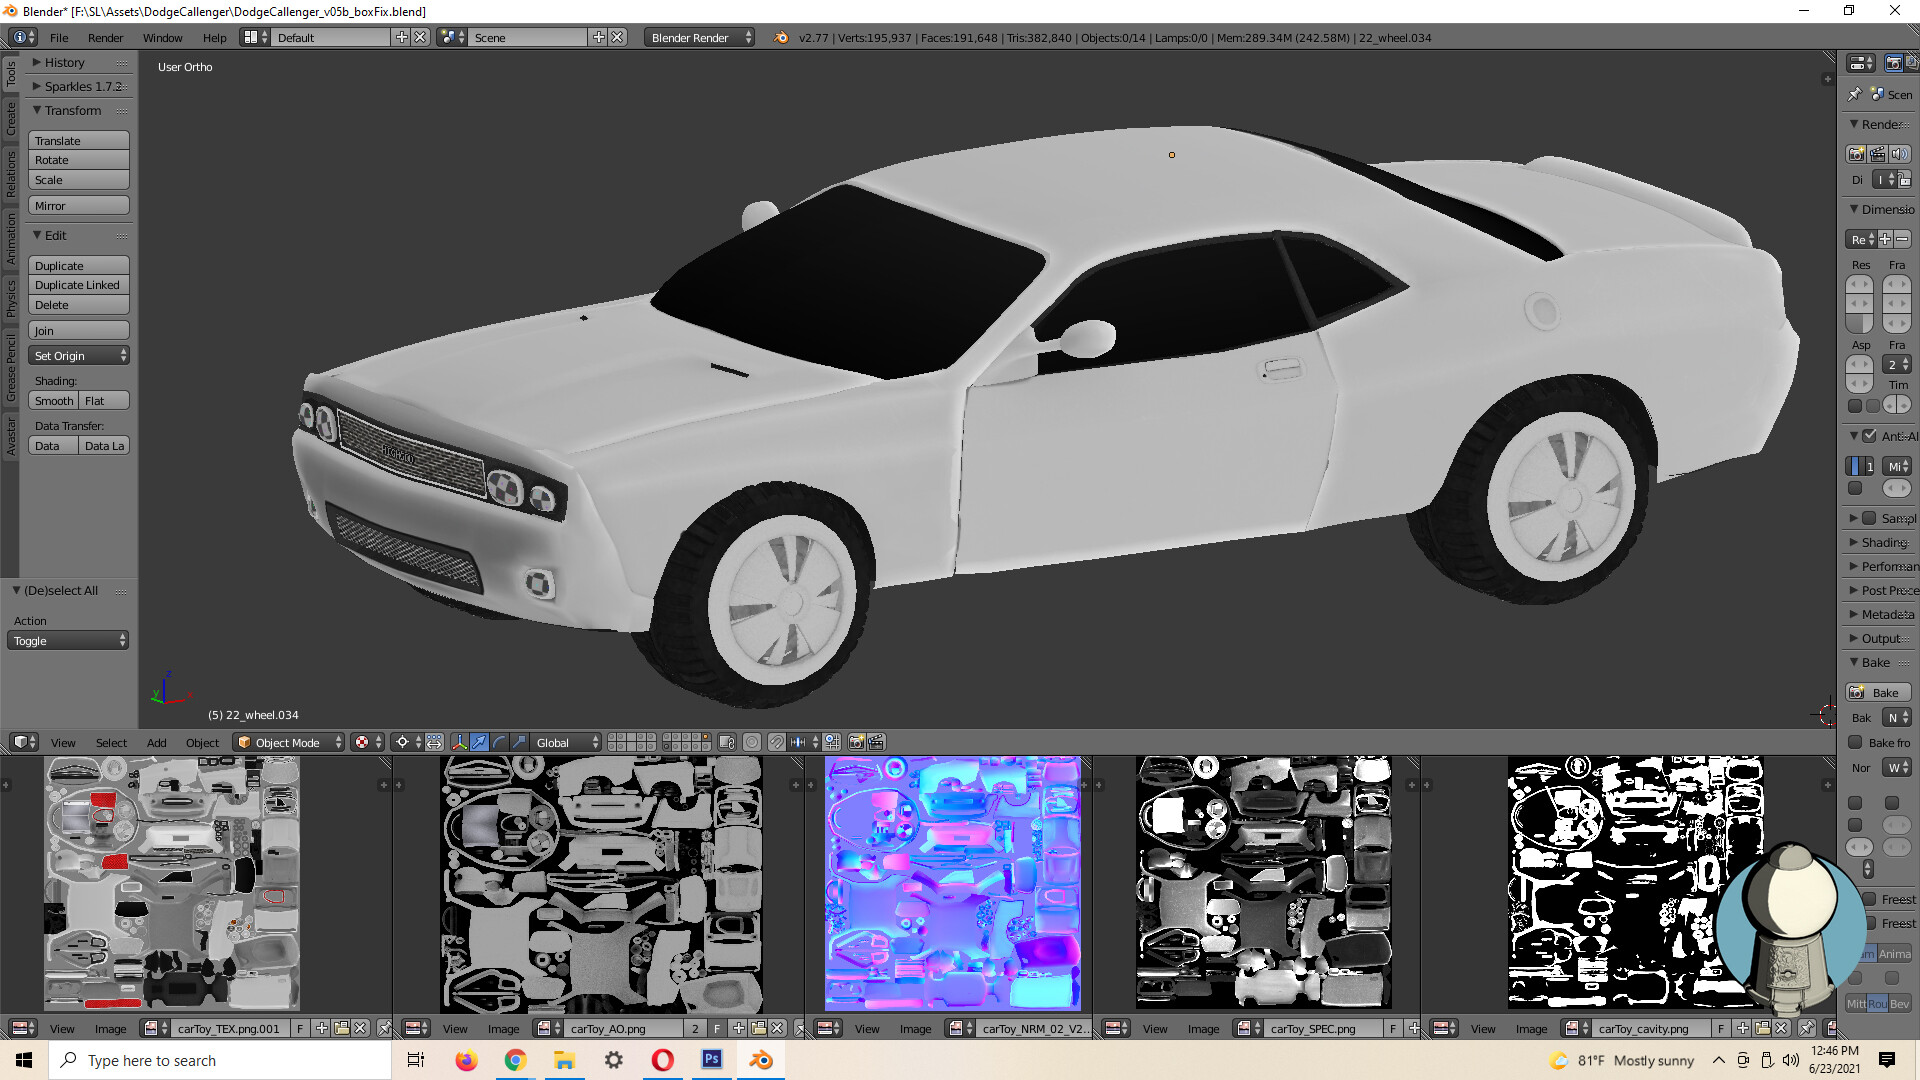Open the viewport shading sphere selector

click(x=367, y=742)
